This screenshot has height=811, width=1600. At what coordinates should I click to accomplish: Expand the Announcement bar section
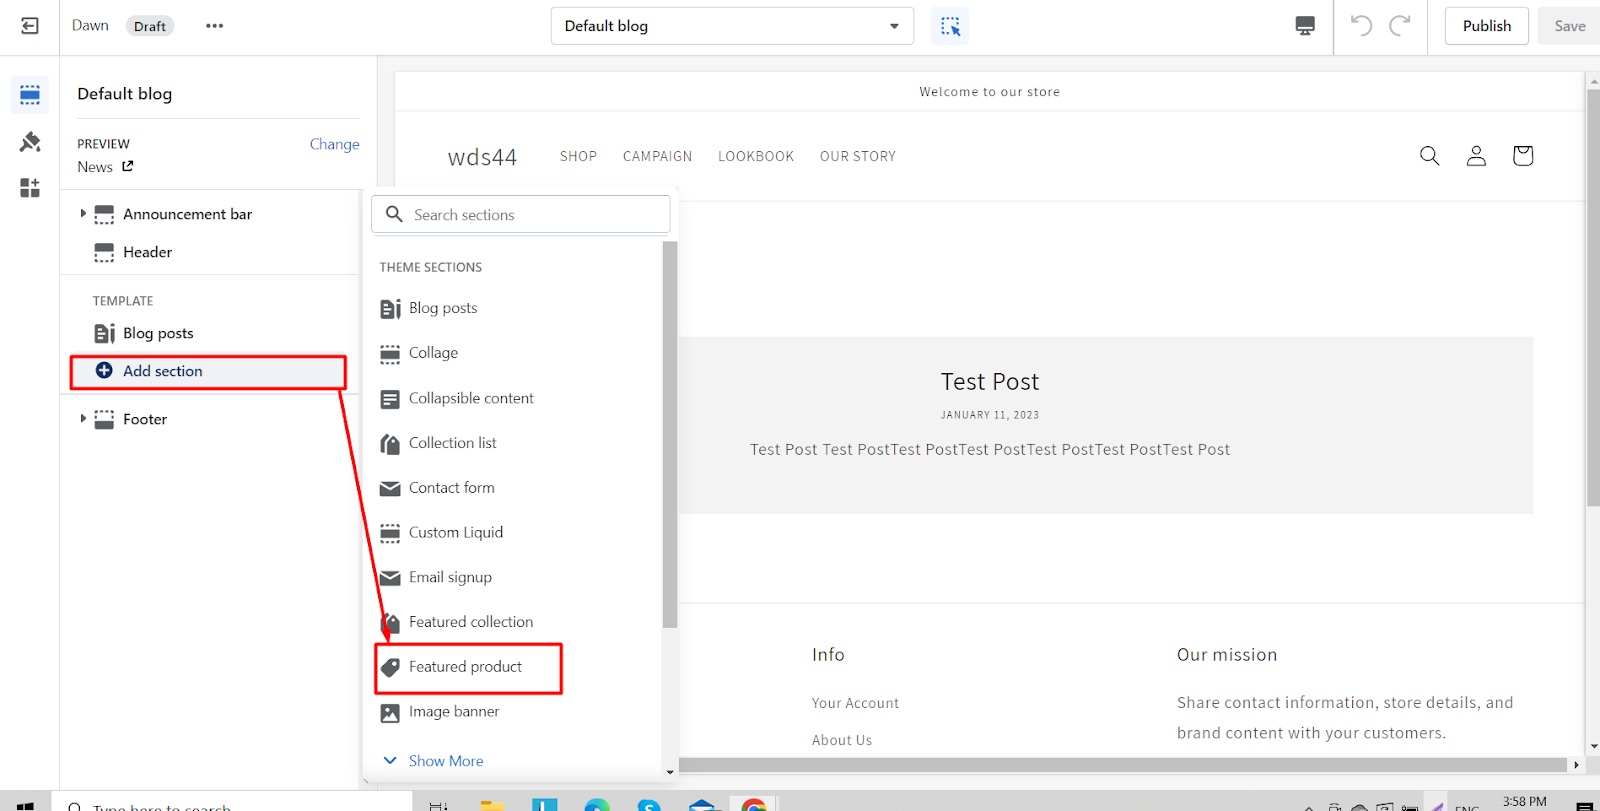coord(83,214)
